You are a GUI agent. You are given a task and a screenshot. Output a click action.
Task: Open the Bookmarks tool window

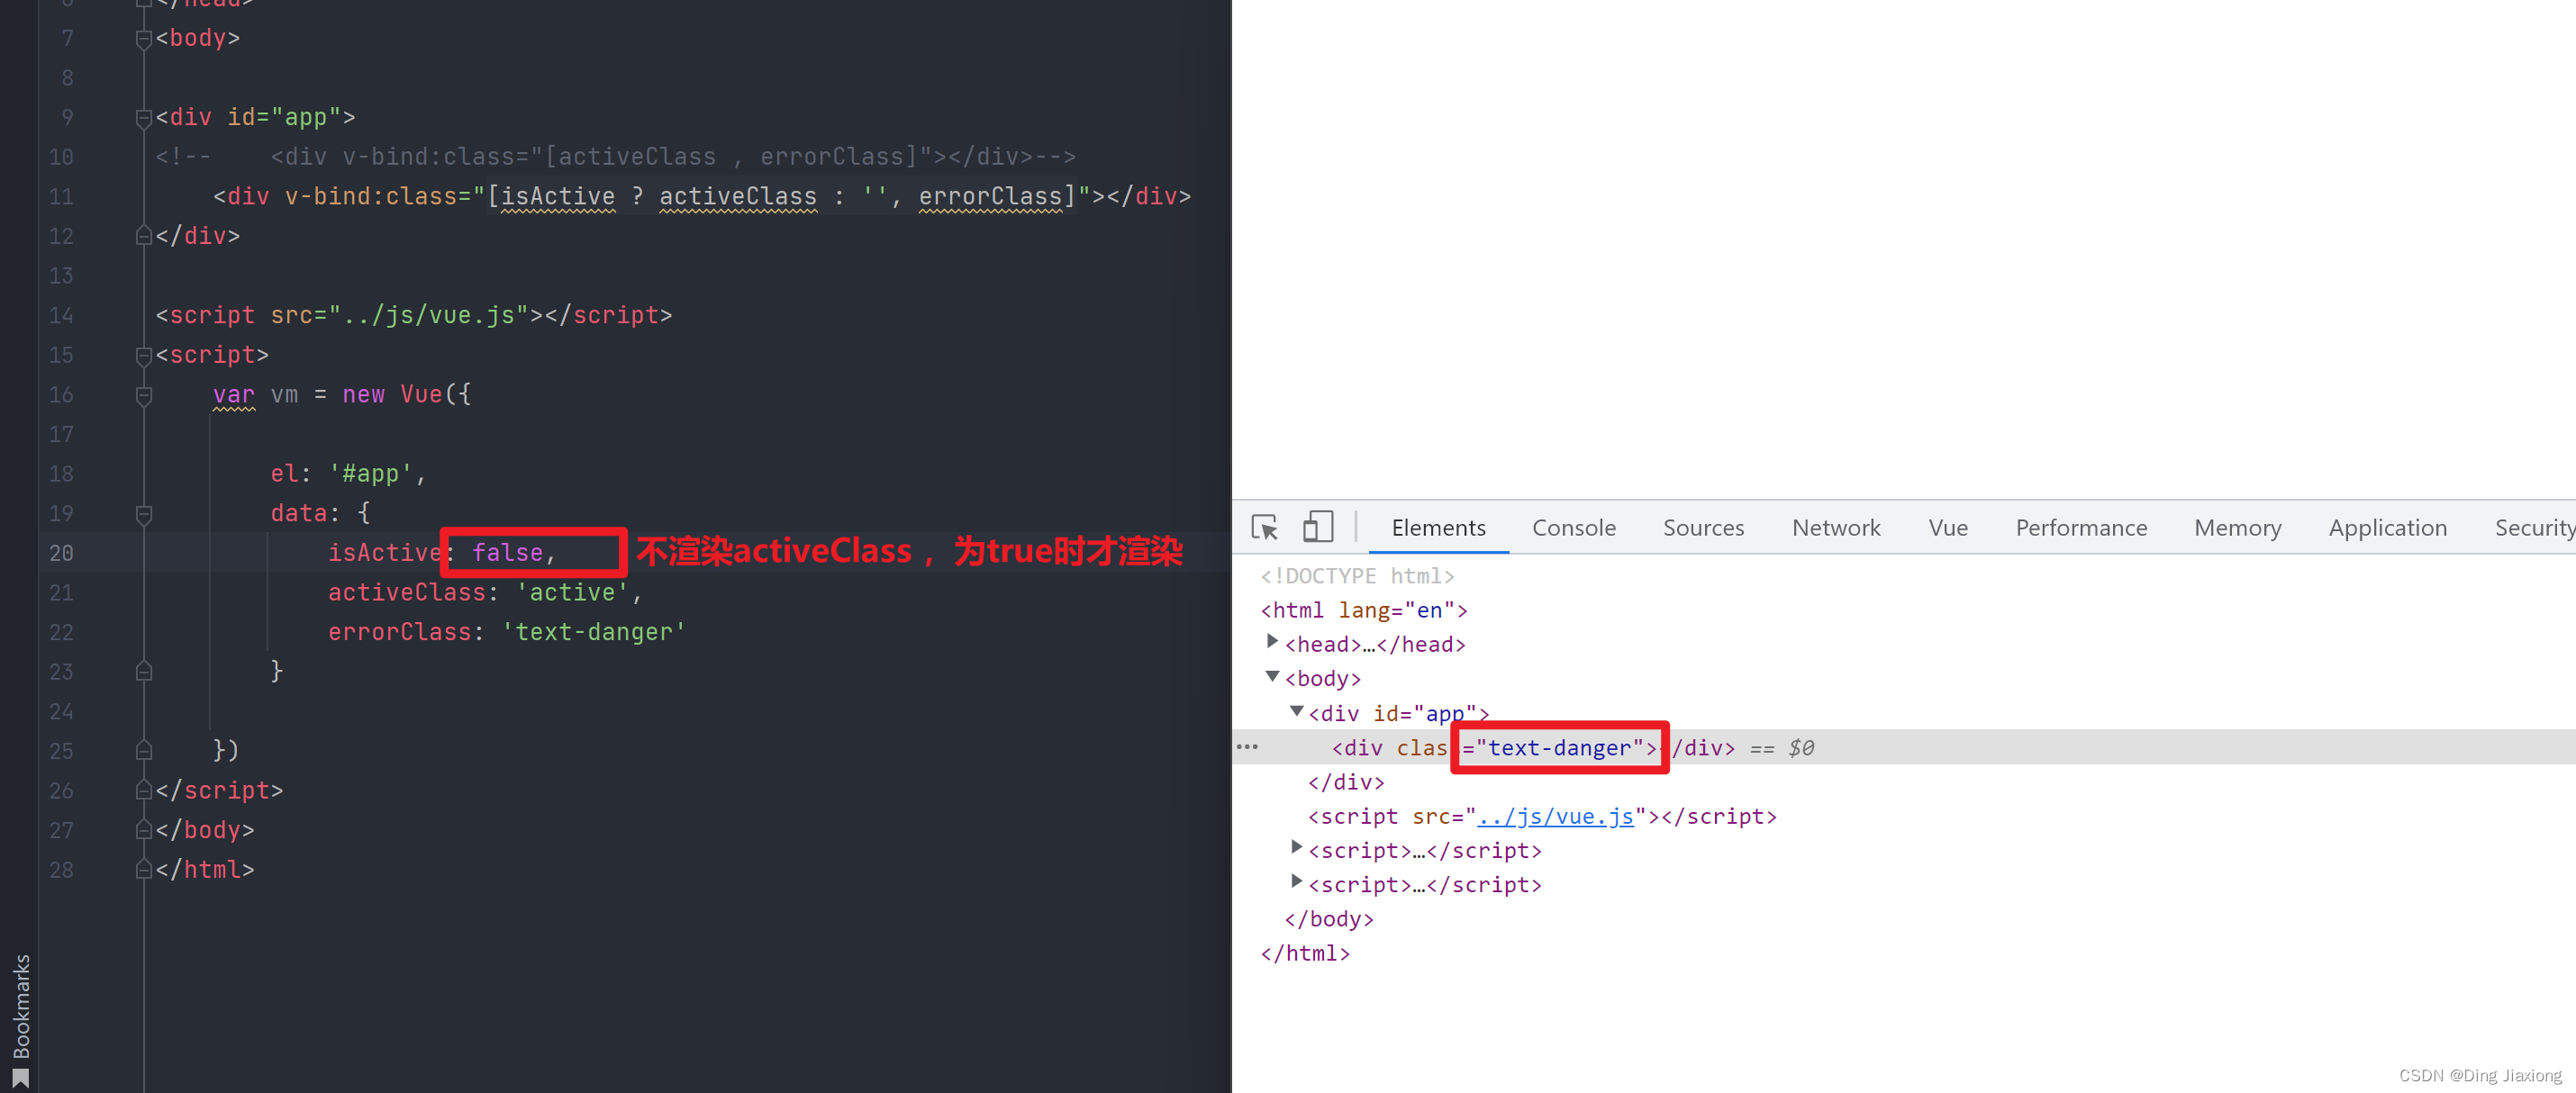coord(20,1019)
